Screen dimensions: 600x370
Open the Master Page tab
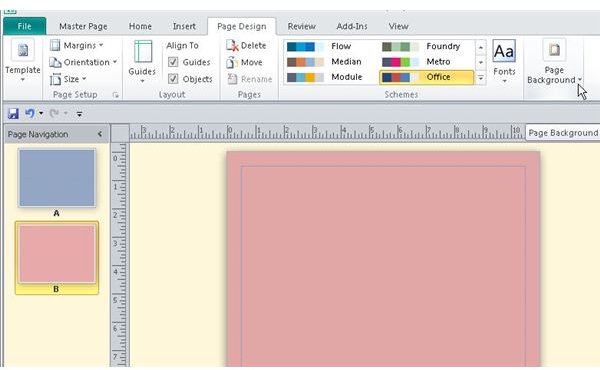83,26
